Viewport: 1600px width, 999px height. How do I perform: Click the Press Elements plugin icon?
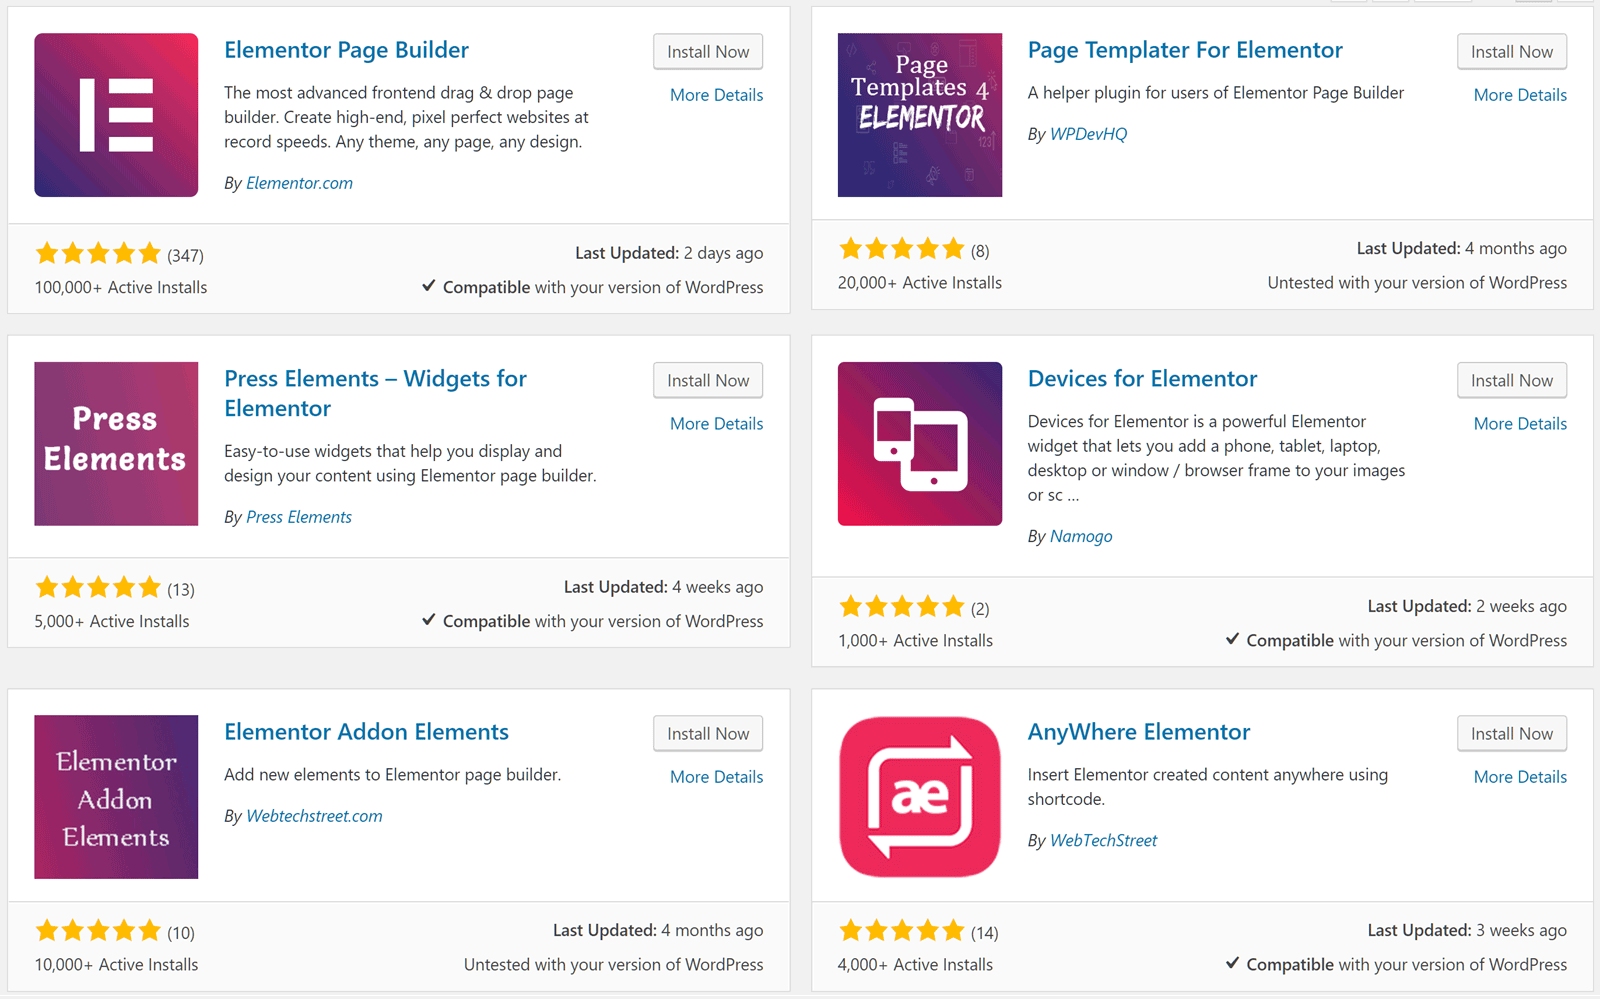coord(116,443)
